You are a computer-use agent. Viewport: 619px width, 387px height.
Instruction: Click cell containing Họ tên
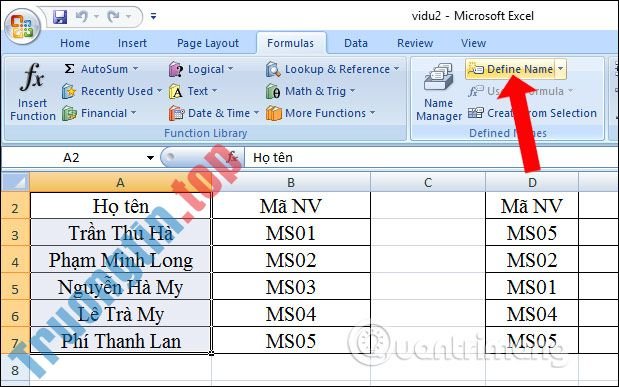[x=121, y=206]
